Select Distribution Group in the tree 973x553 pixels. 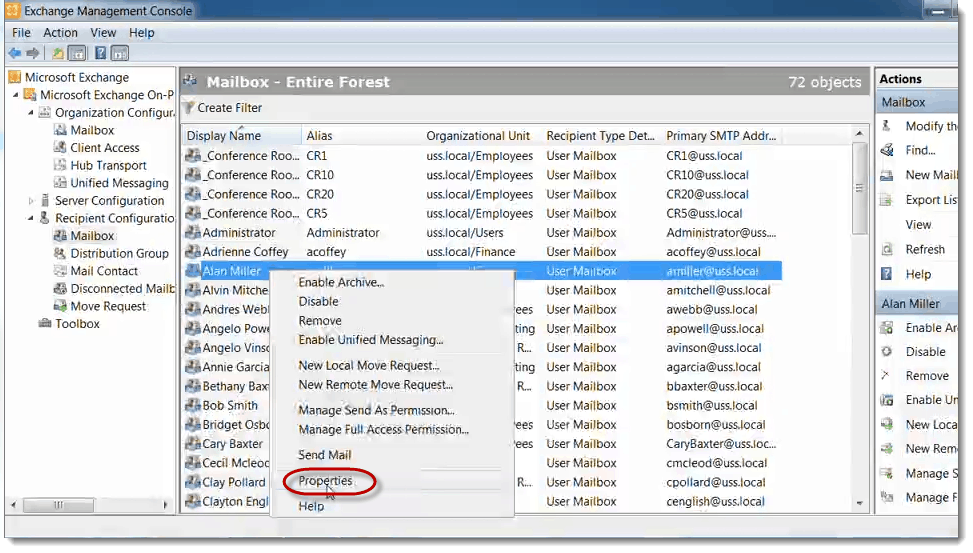click(x=119, y=253)
